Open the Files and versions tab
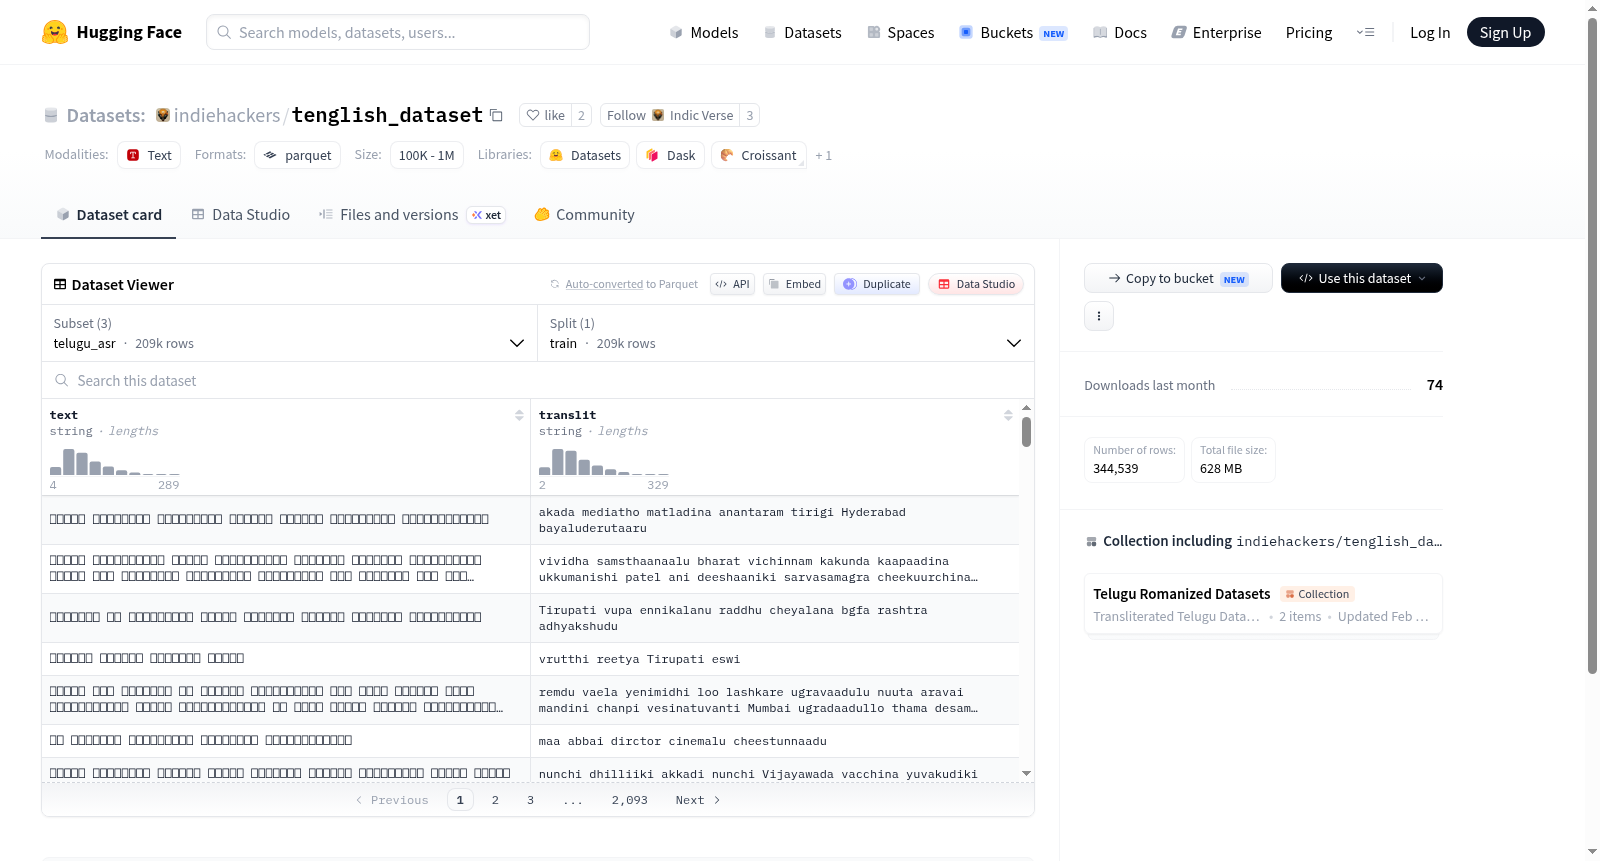 click(411, 214)
